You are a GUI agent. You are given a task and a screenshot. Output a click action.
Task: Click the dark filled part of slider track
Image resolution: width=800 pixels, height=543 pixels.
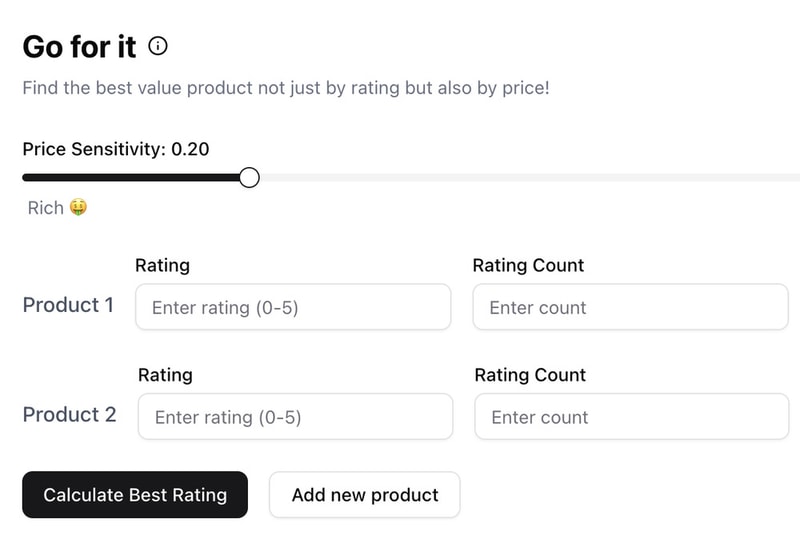(x=130, y=178)
